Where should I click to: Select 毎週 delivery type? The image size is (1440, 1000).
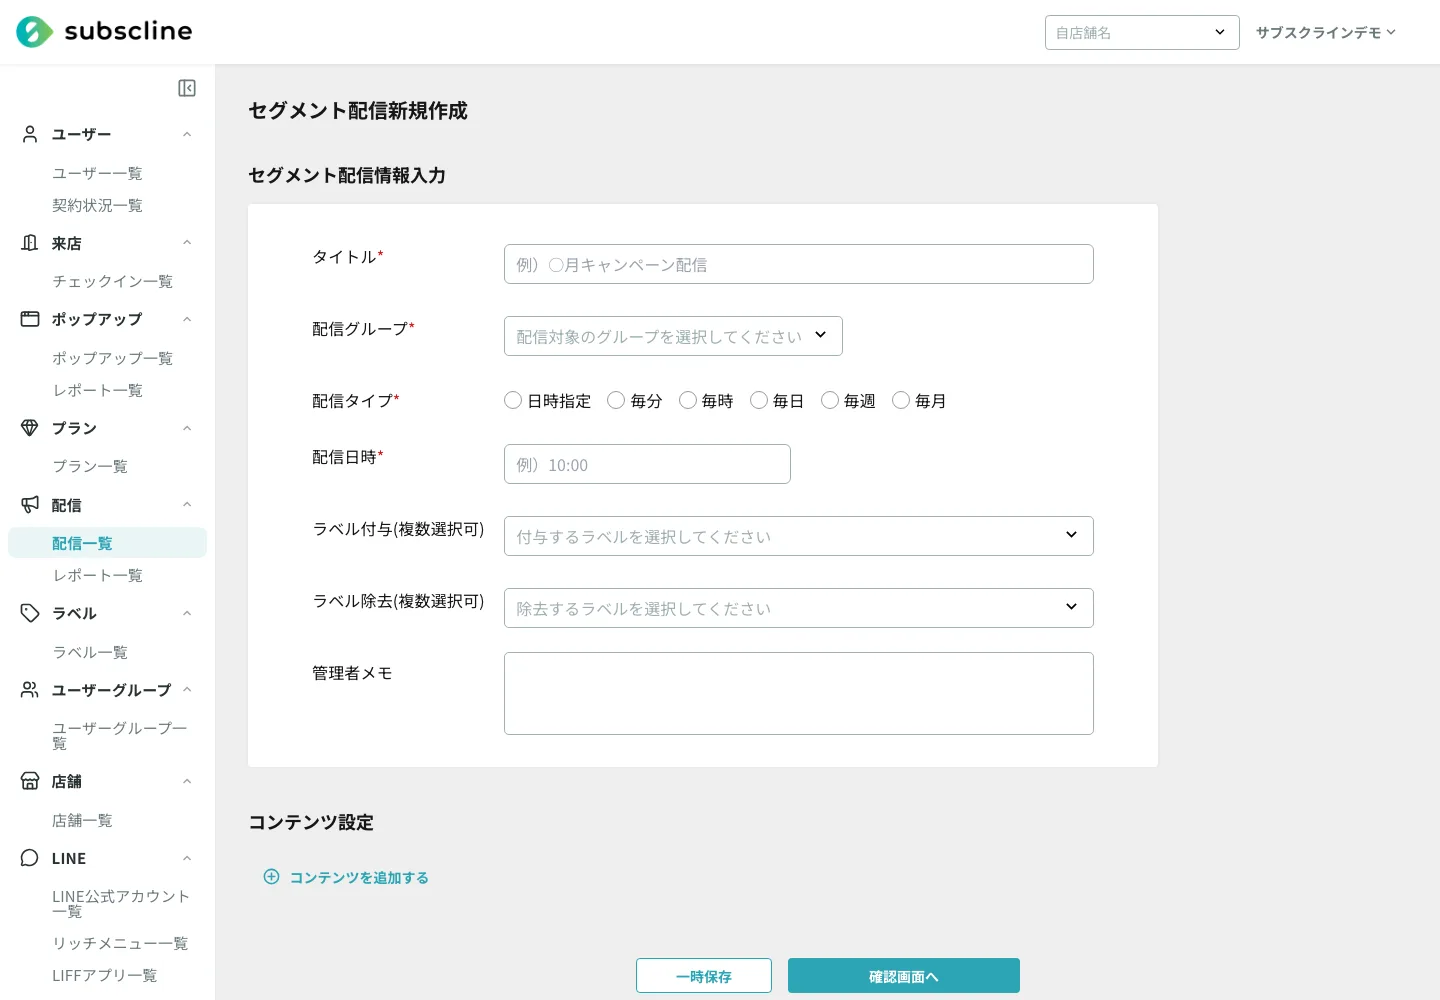tap(830, 400)
